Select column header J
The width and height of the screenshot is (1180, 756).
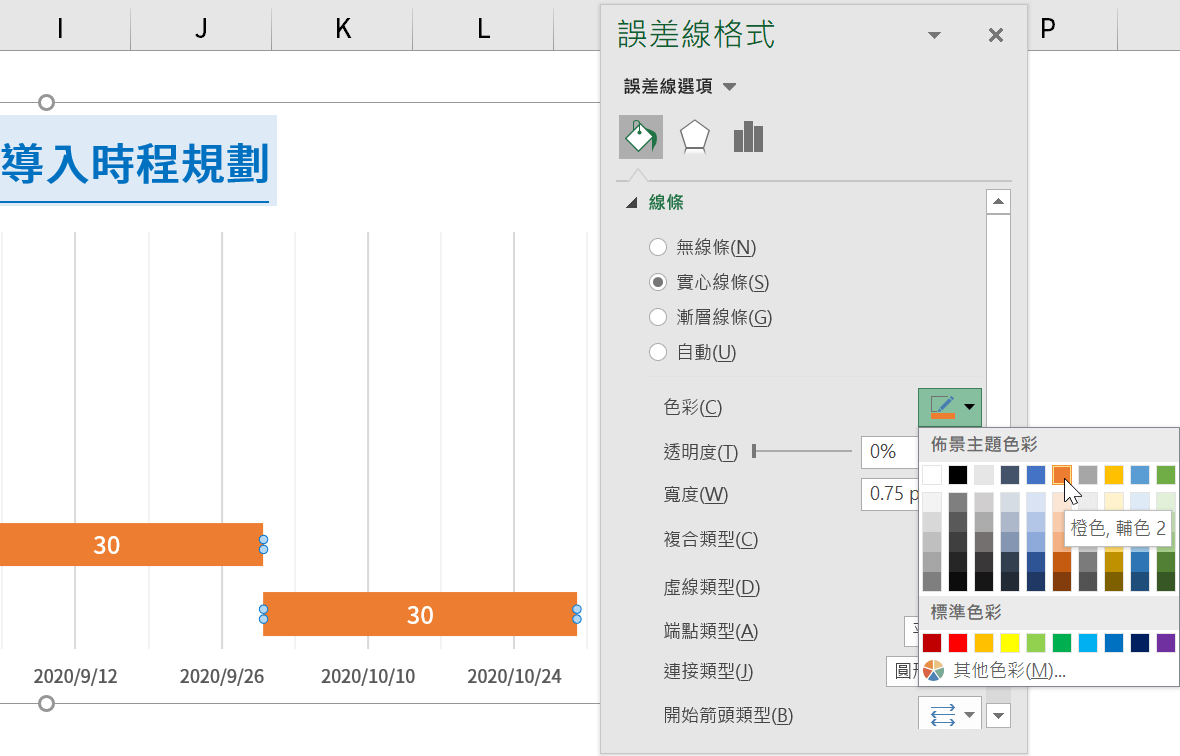tap(201, 28)
